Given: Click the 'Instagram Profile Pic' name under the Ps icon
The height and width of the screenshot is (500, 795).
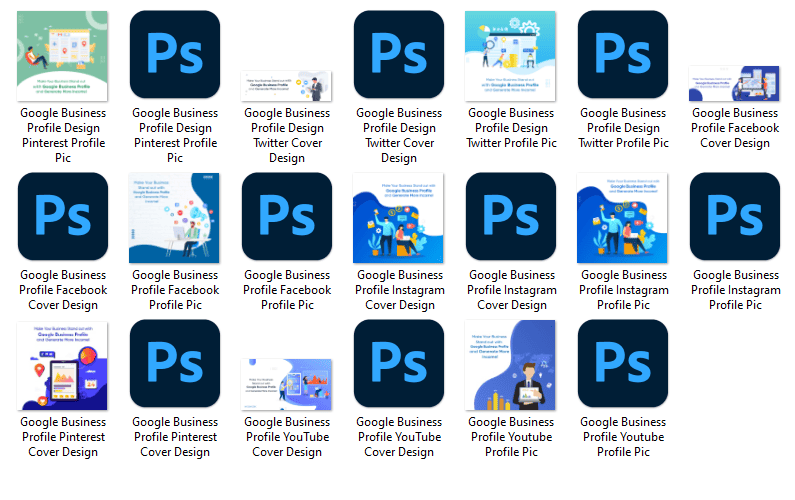Looking at the screenshot, I should point(736,290).
